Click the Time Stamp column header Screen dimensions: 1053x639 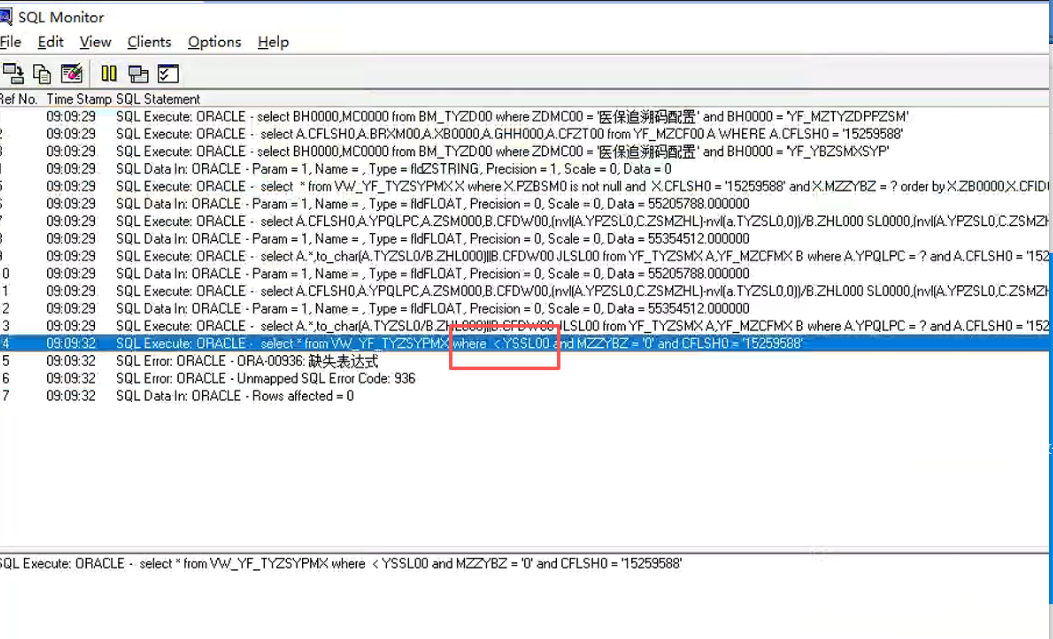tap(79, 99)
